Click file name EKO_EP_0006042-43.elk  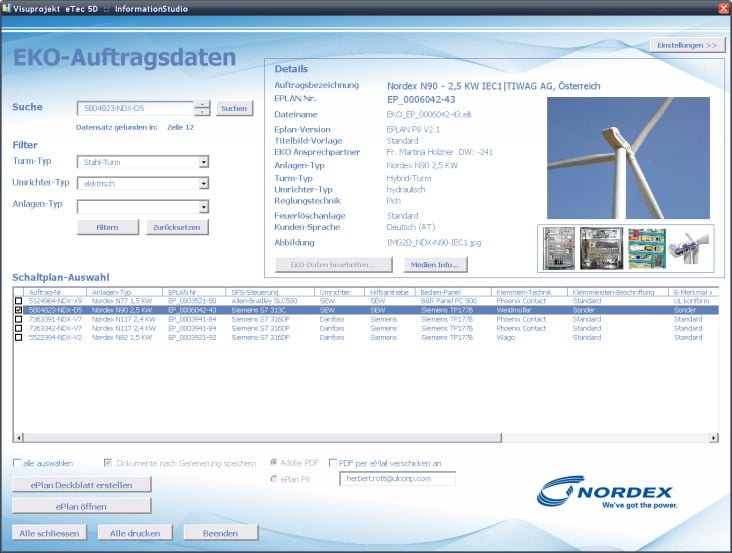point(429,114)
